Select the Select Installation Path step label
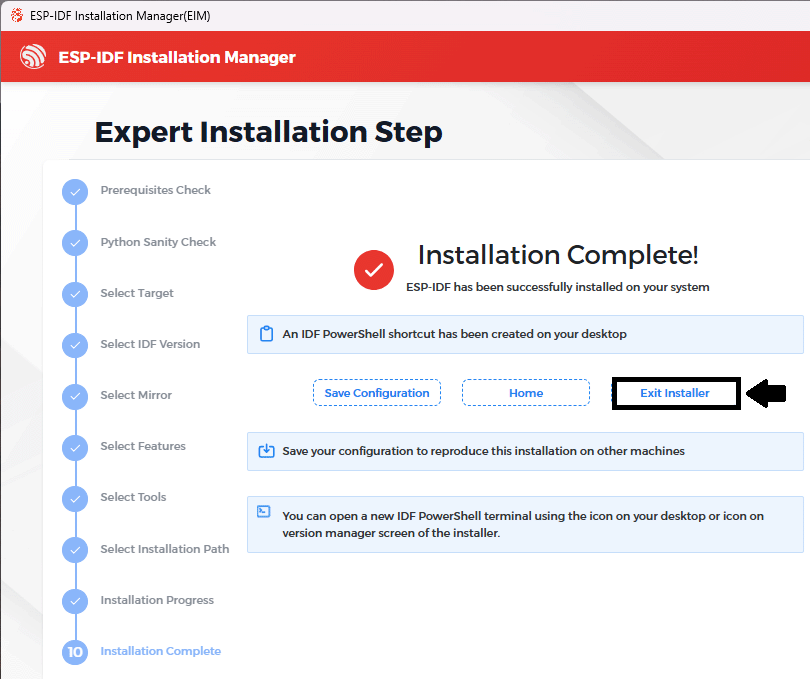810x679 pixels. (165, 549)
